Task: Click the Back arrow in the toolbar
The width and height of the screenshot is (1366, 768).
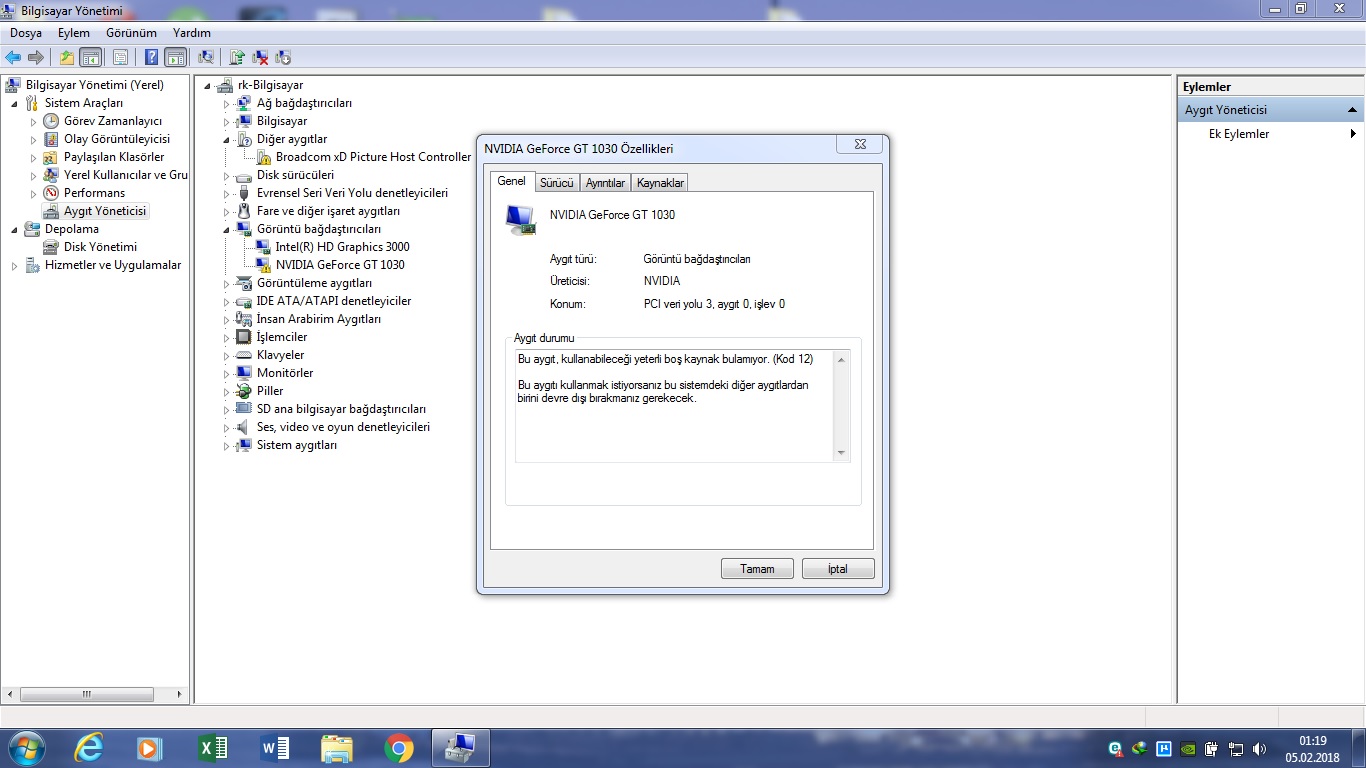Action: click(x=13, y=58)
